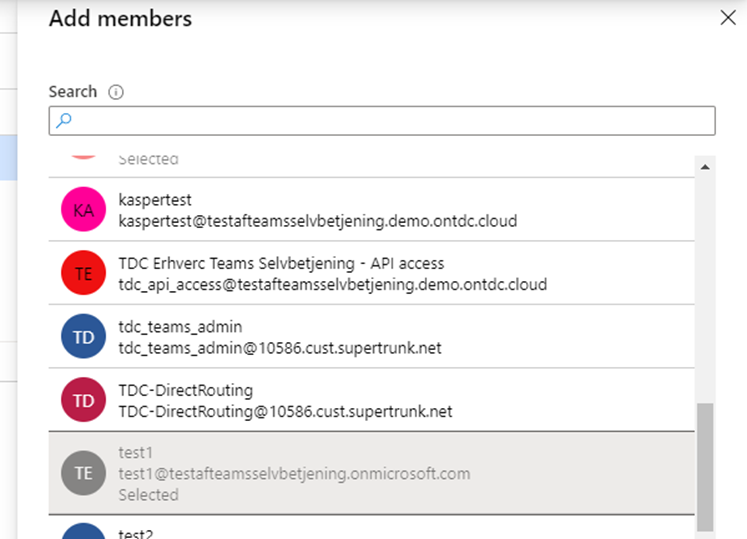Close the Add members panel

pyautogui.click(x=727, y=18)
